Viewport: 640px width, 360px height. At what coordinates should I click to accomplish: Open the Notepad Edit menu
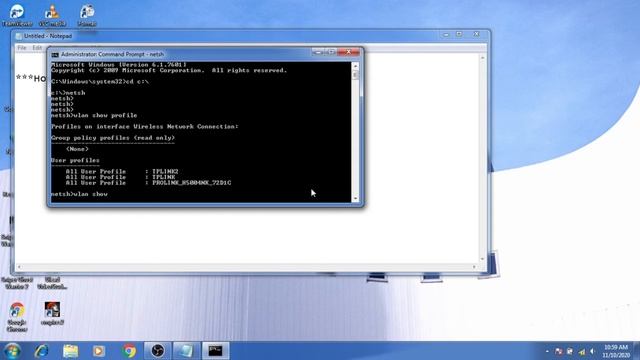click(x=37, y=48)
